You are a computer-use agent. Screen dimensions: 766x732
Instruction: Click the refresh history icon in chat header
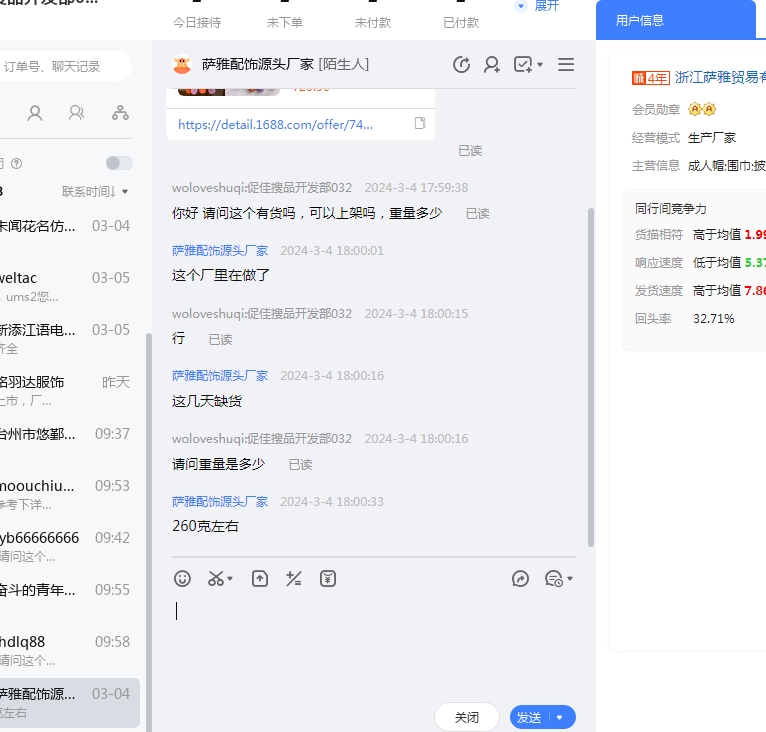(461, 65)
